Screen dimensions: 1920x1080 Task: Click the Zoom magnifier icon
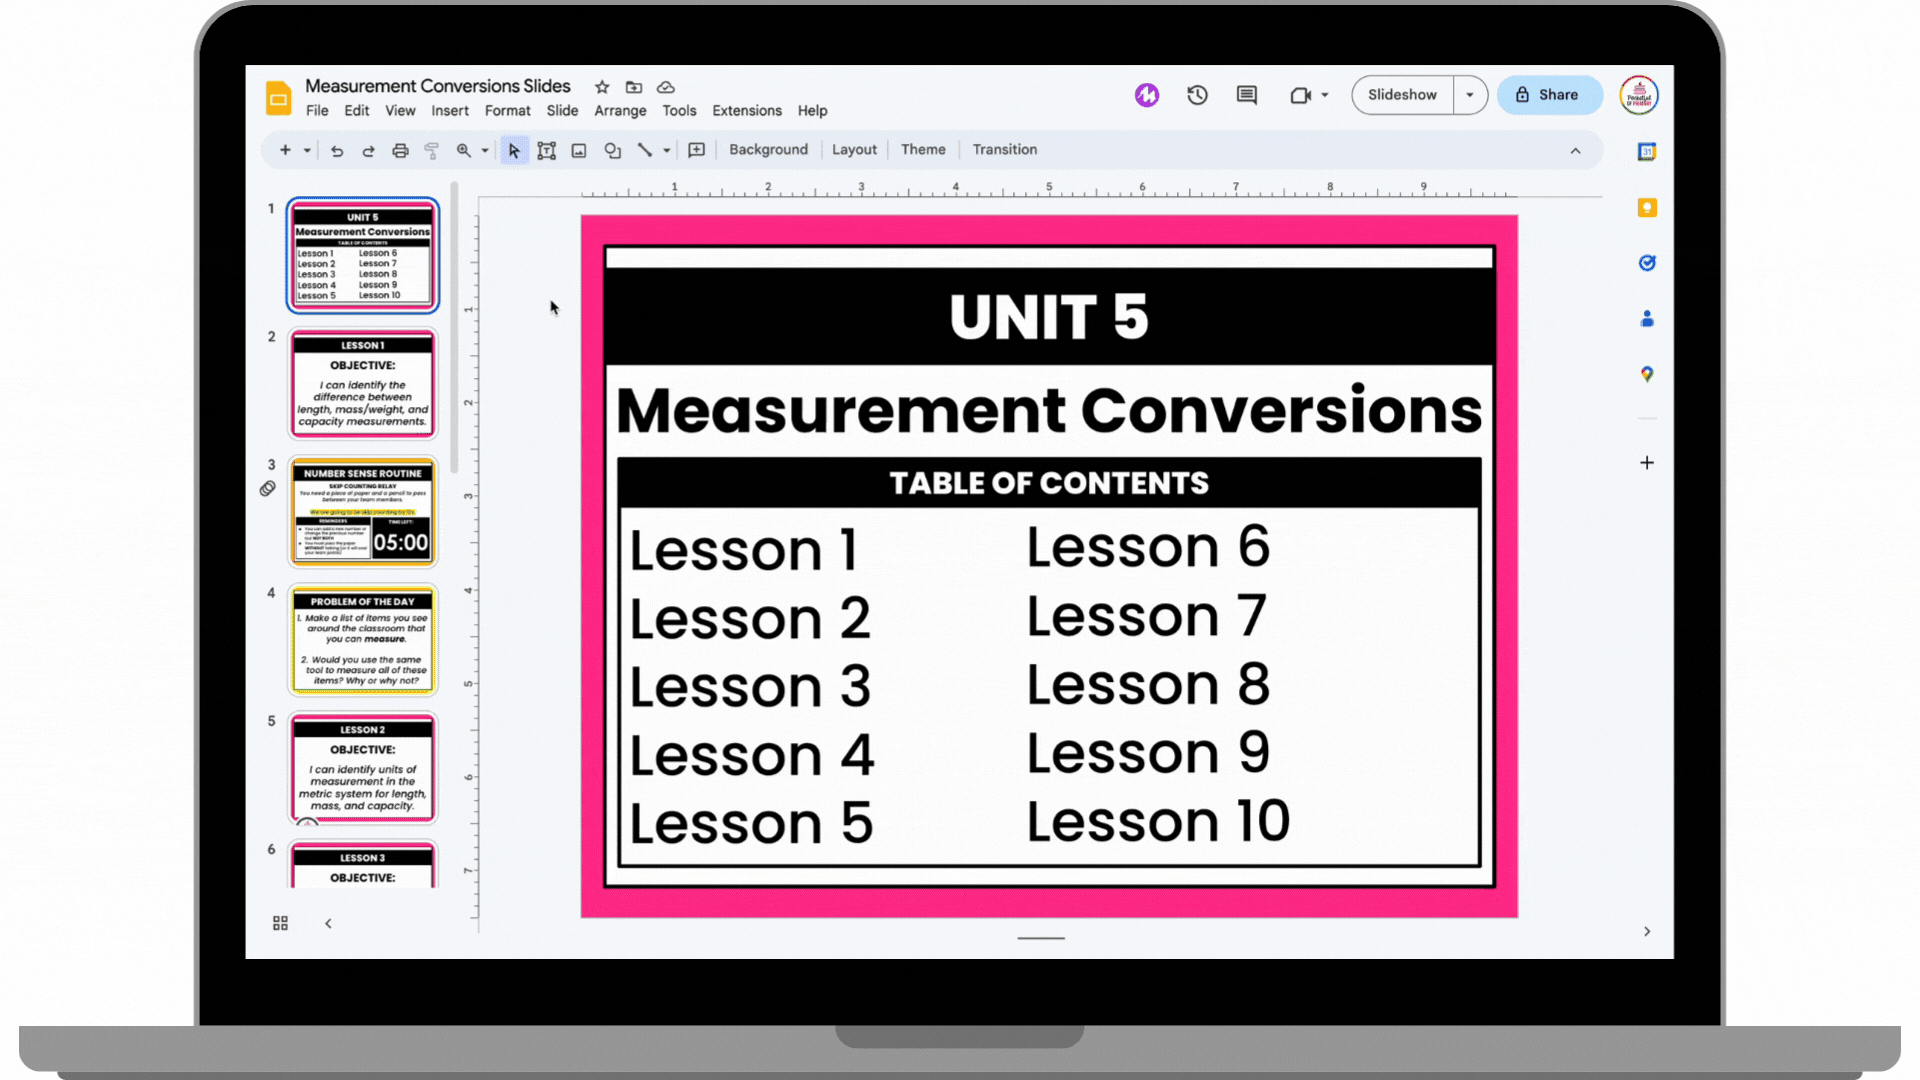464,151
